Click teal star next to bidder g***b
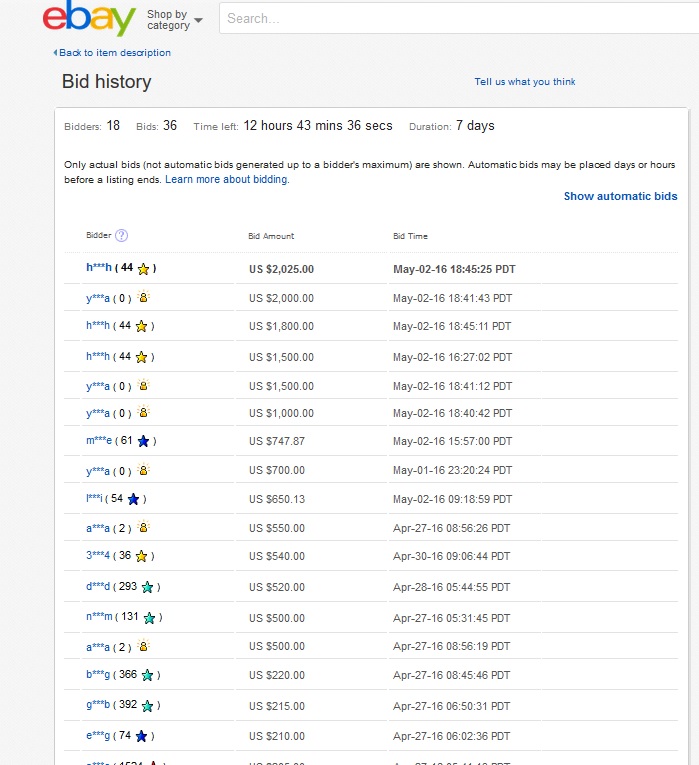Viewport: 699px width, 765px height. (148, 706)
